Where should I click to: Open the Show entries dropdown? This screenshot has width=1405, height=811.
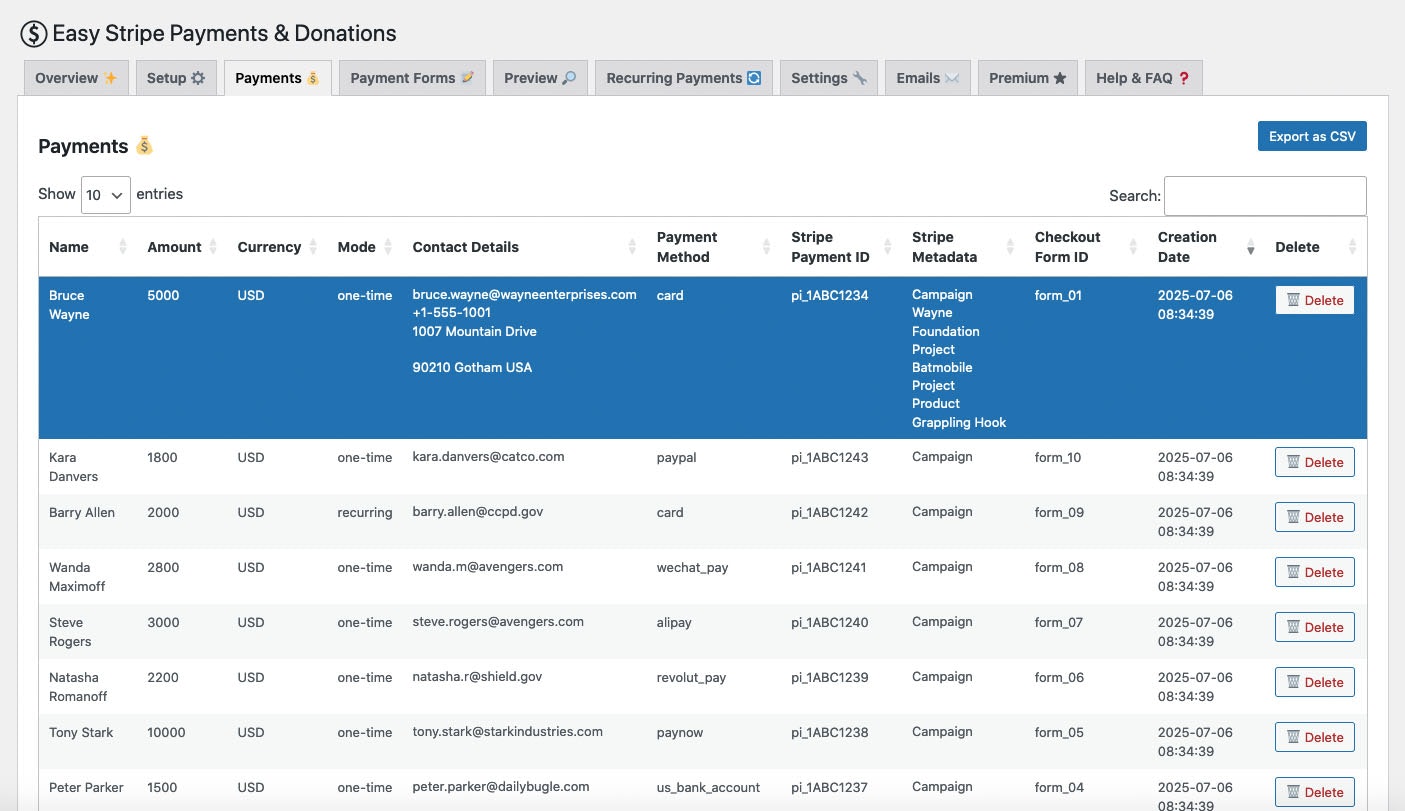[x=105, y=194]
